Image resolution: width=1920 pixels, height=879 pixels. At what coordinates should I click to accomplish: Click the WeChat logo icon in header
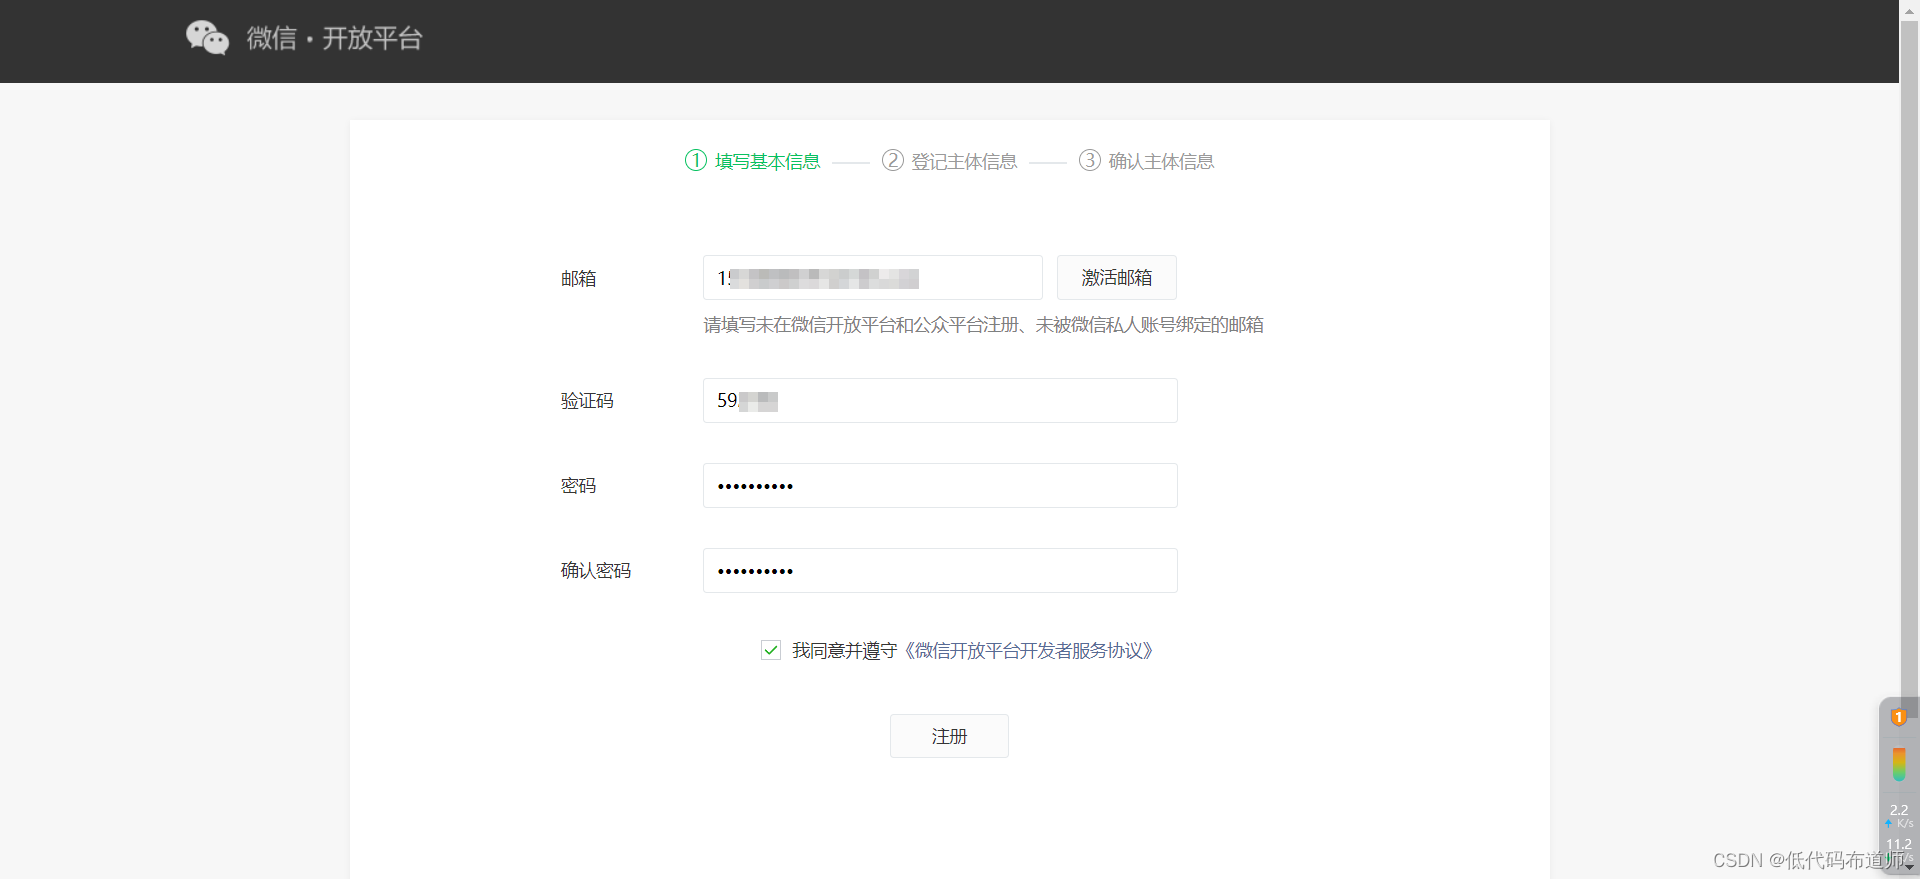click(x=207, y=38)
